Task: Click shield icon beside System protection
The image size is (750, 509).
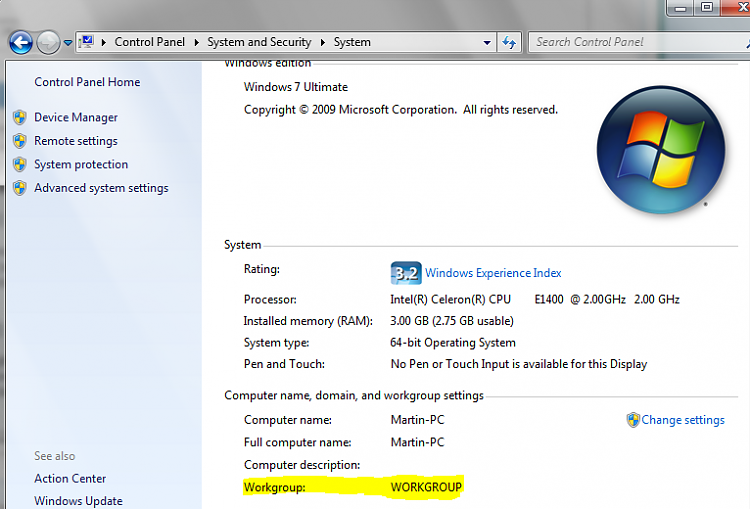Action: [x=20, y=164]
